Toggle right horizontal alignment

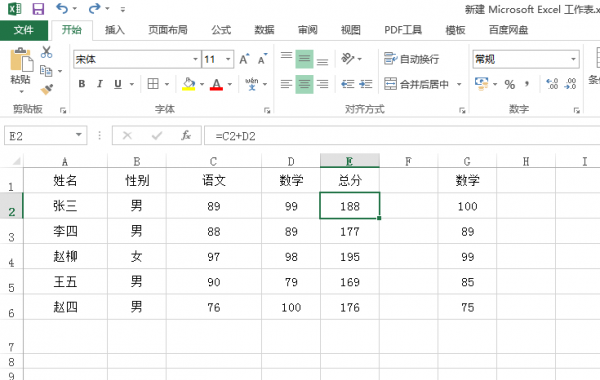[322, 84]
